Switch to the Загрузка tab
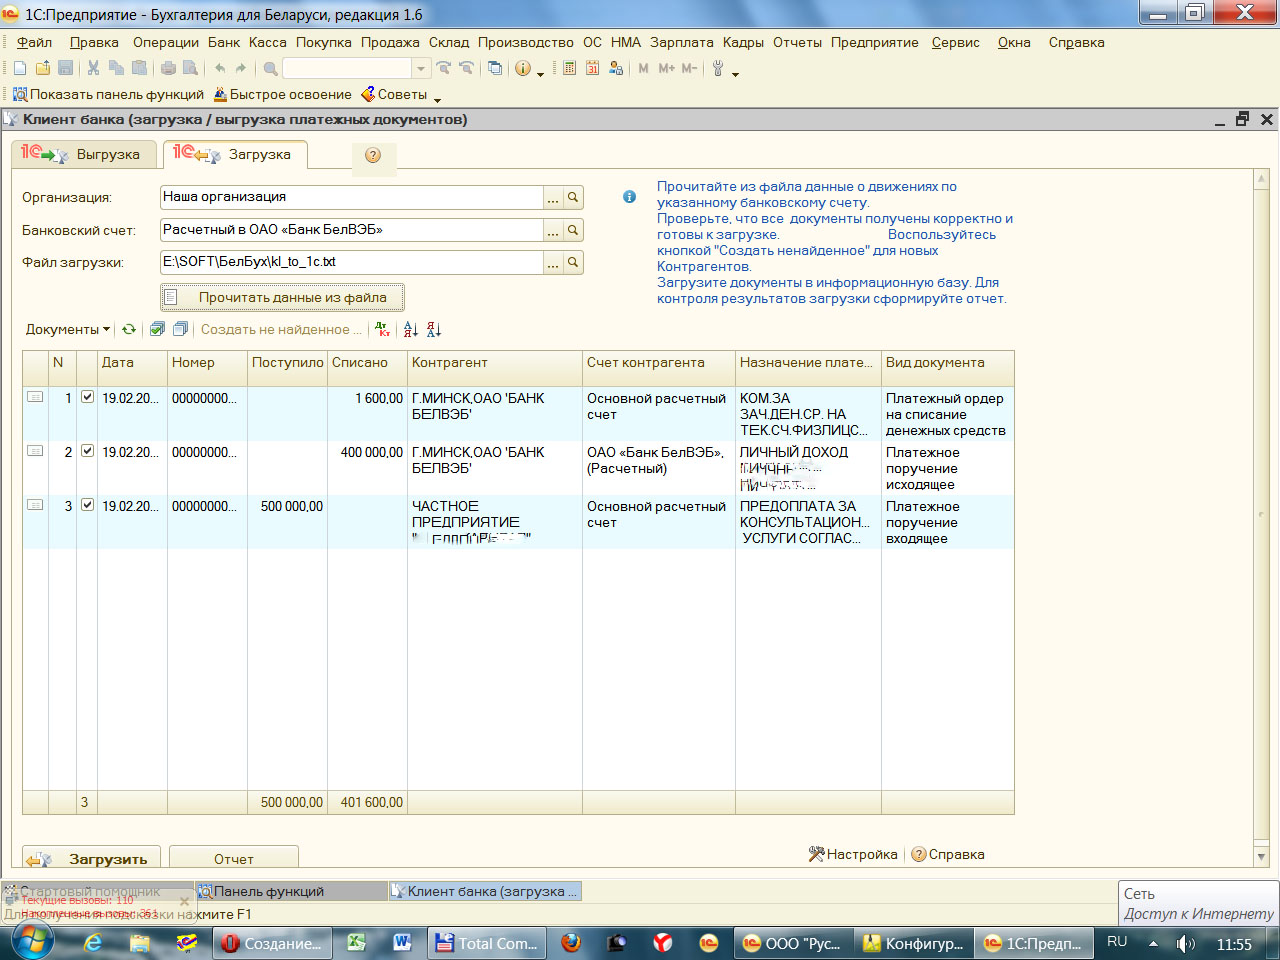Screen dimensions: 1280x960 click(235, 154)
